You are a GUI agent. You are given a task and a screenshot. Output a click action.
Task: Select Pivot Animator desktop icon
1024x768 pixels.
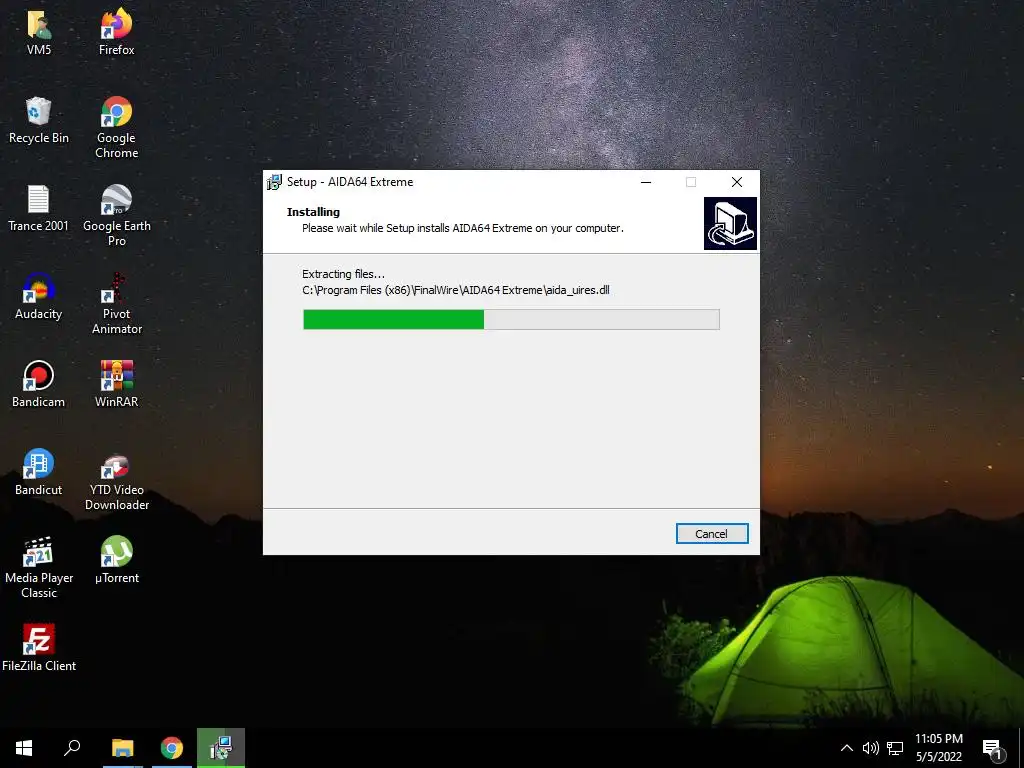click(x=116, y=304)
